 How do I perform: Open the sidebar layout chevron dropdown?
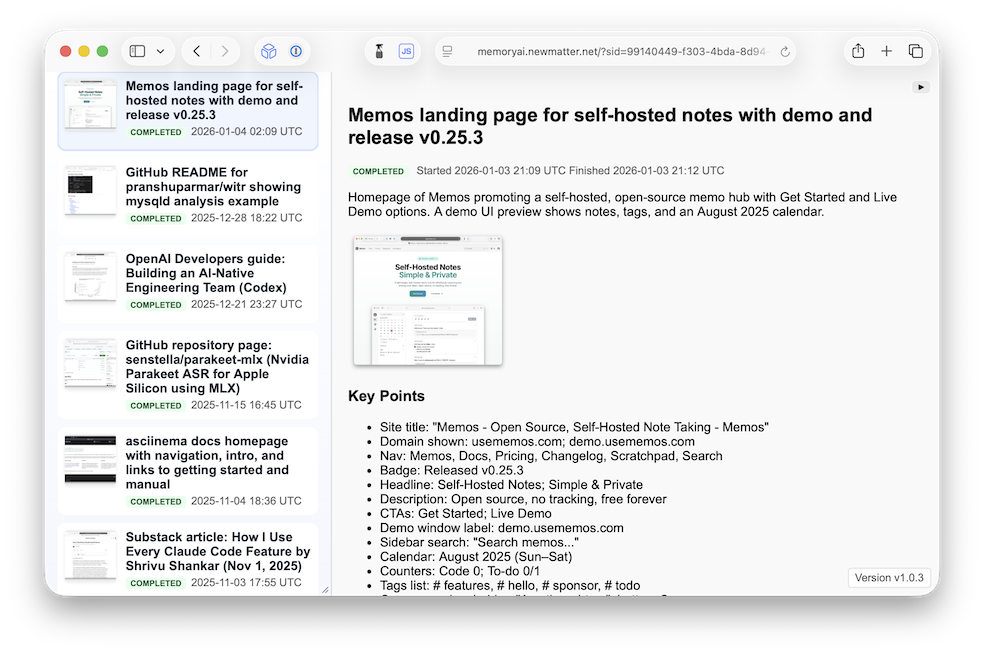pos(161,50)
